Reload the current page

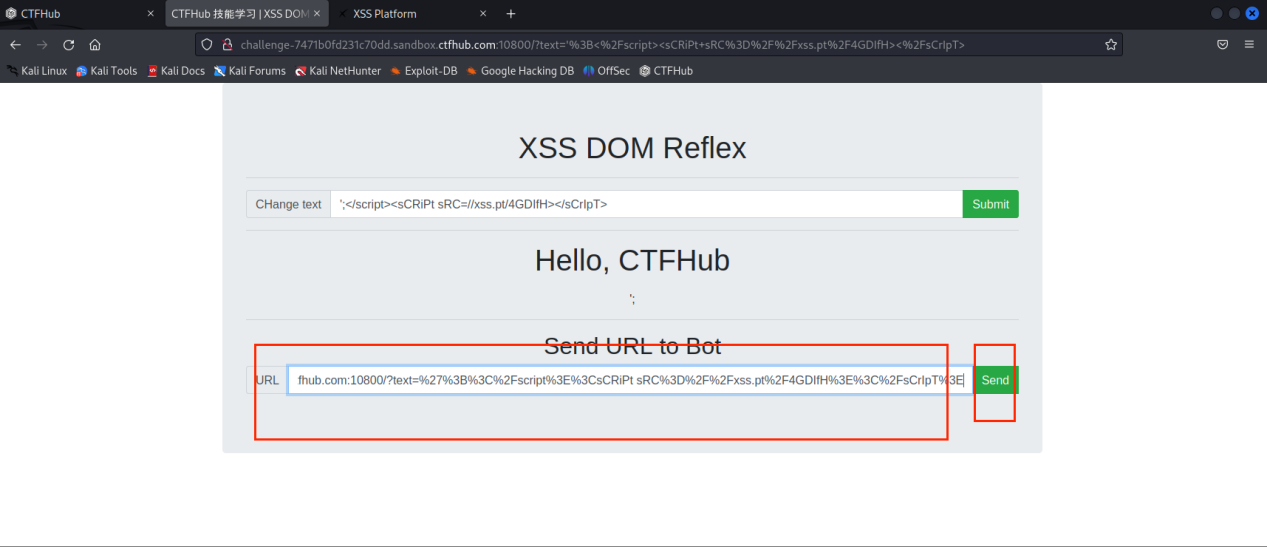point(69,45)
